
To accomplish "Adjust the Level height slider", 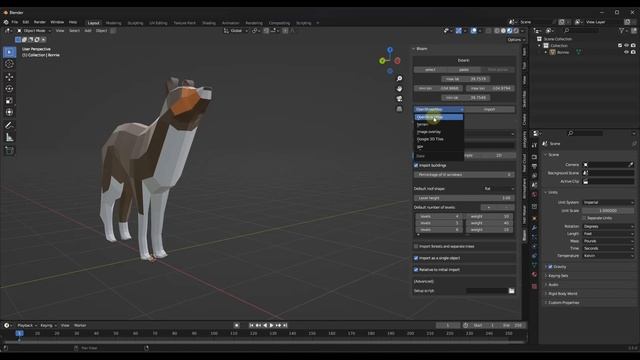I will pyautogui.click(x=464, y=198).
